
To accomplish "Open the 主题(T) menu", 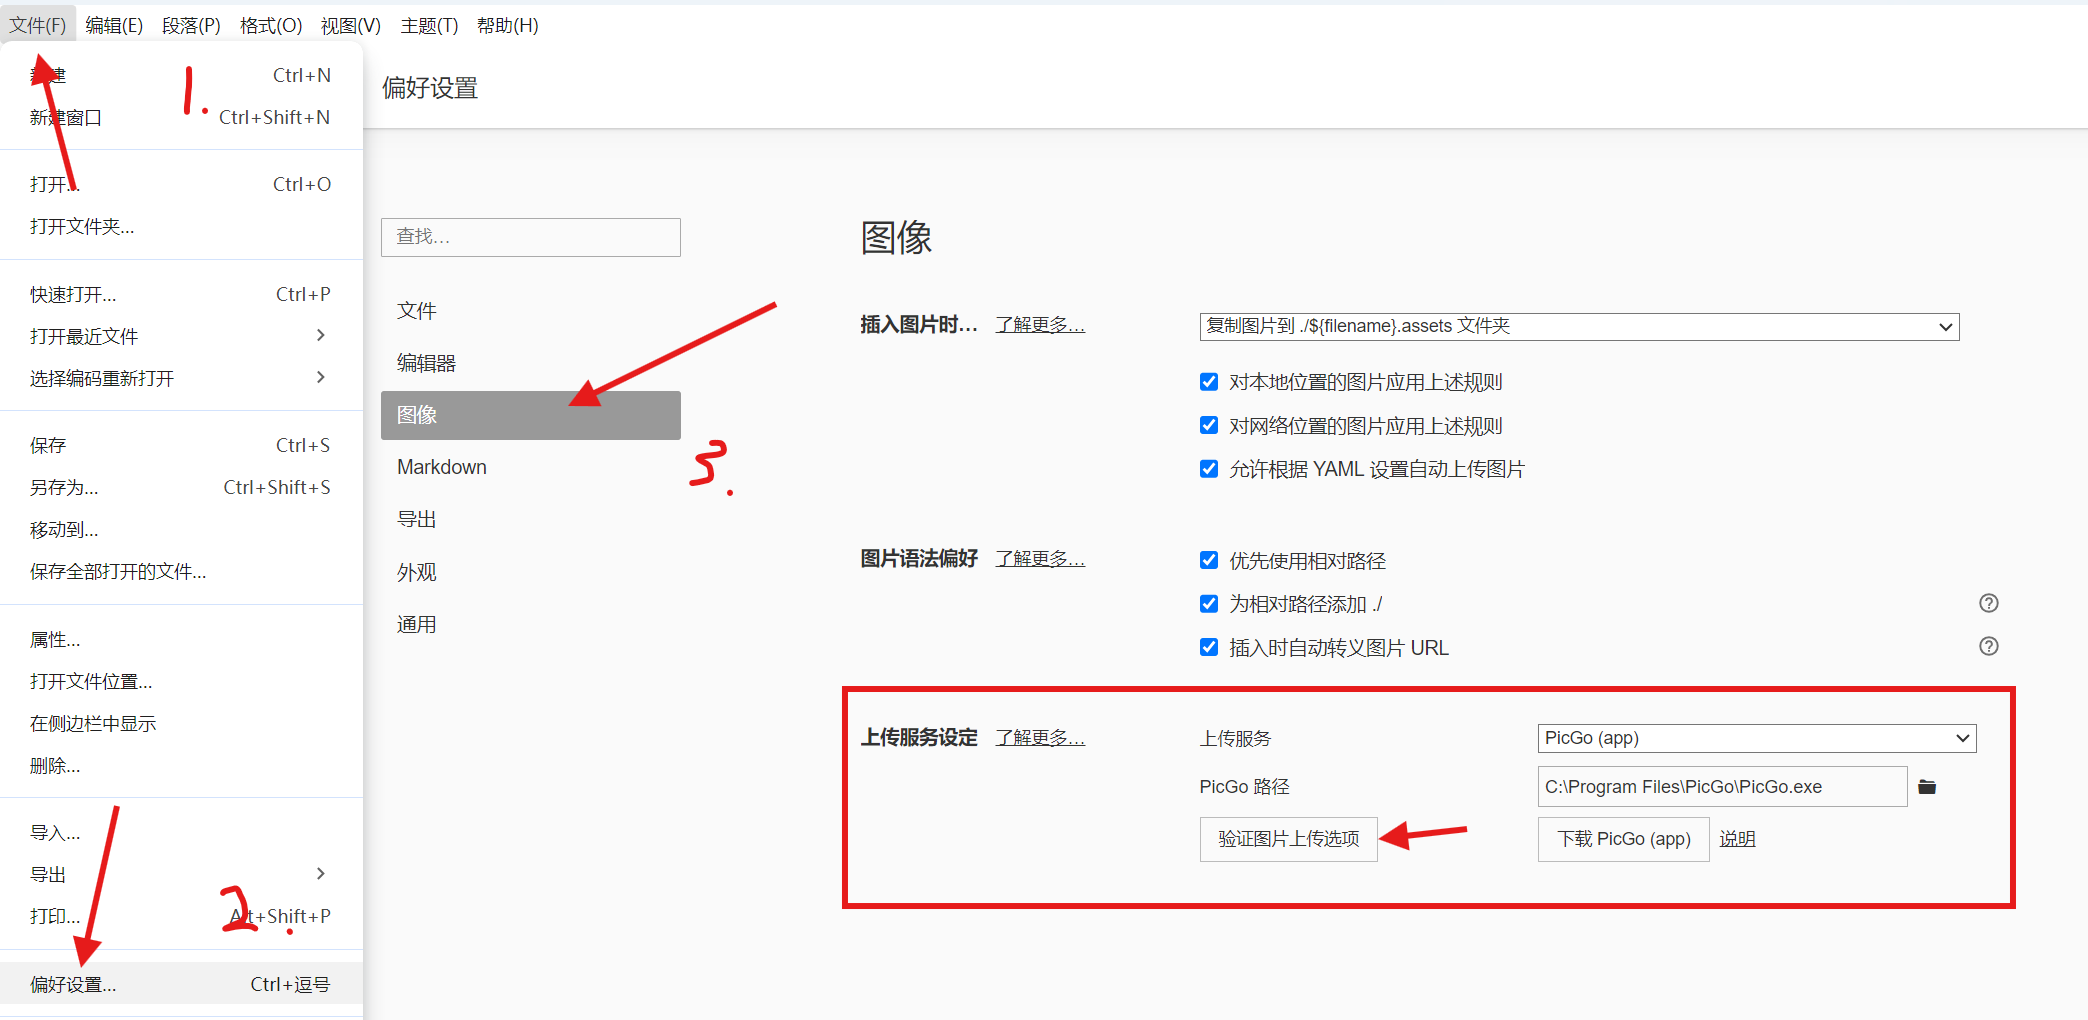I will tap(429, 25).
